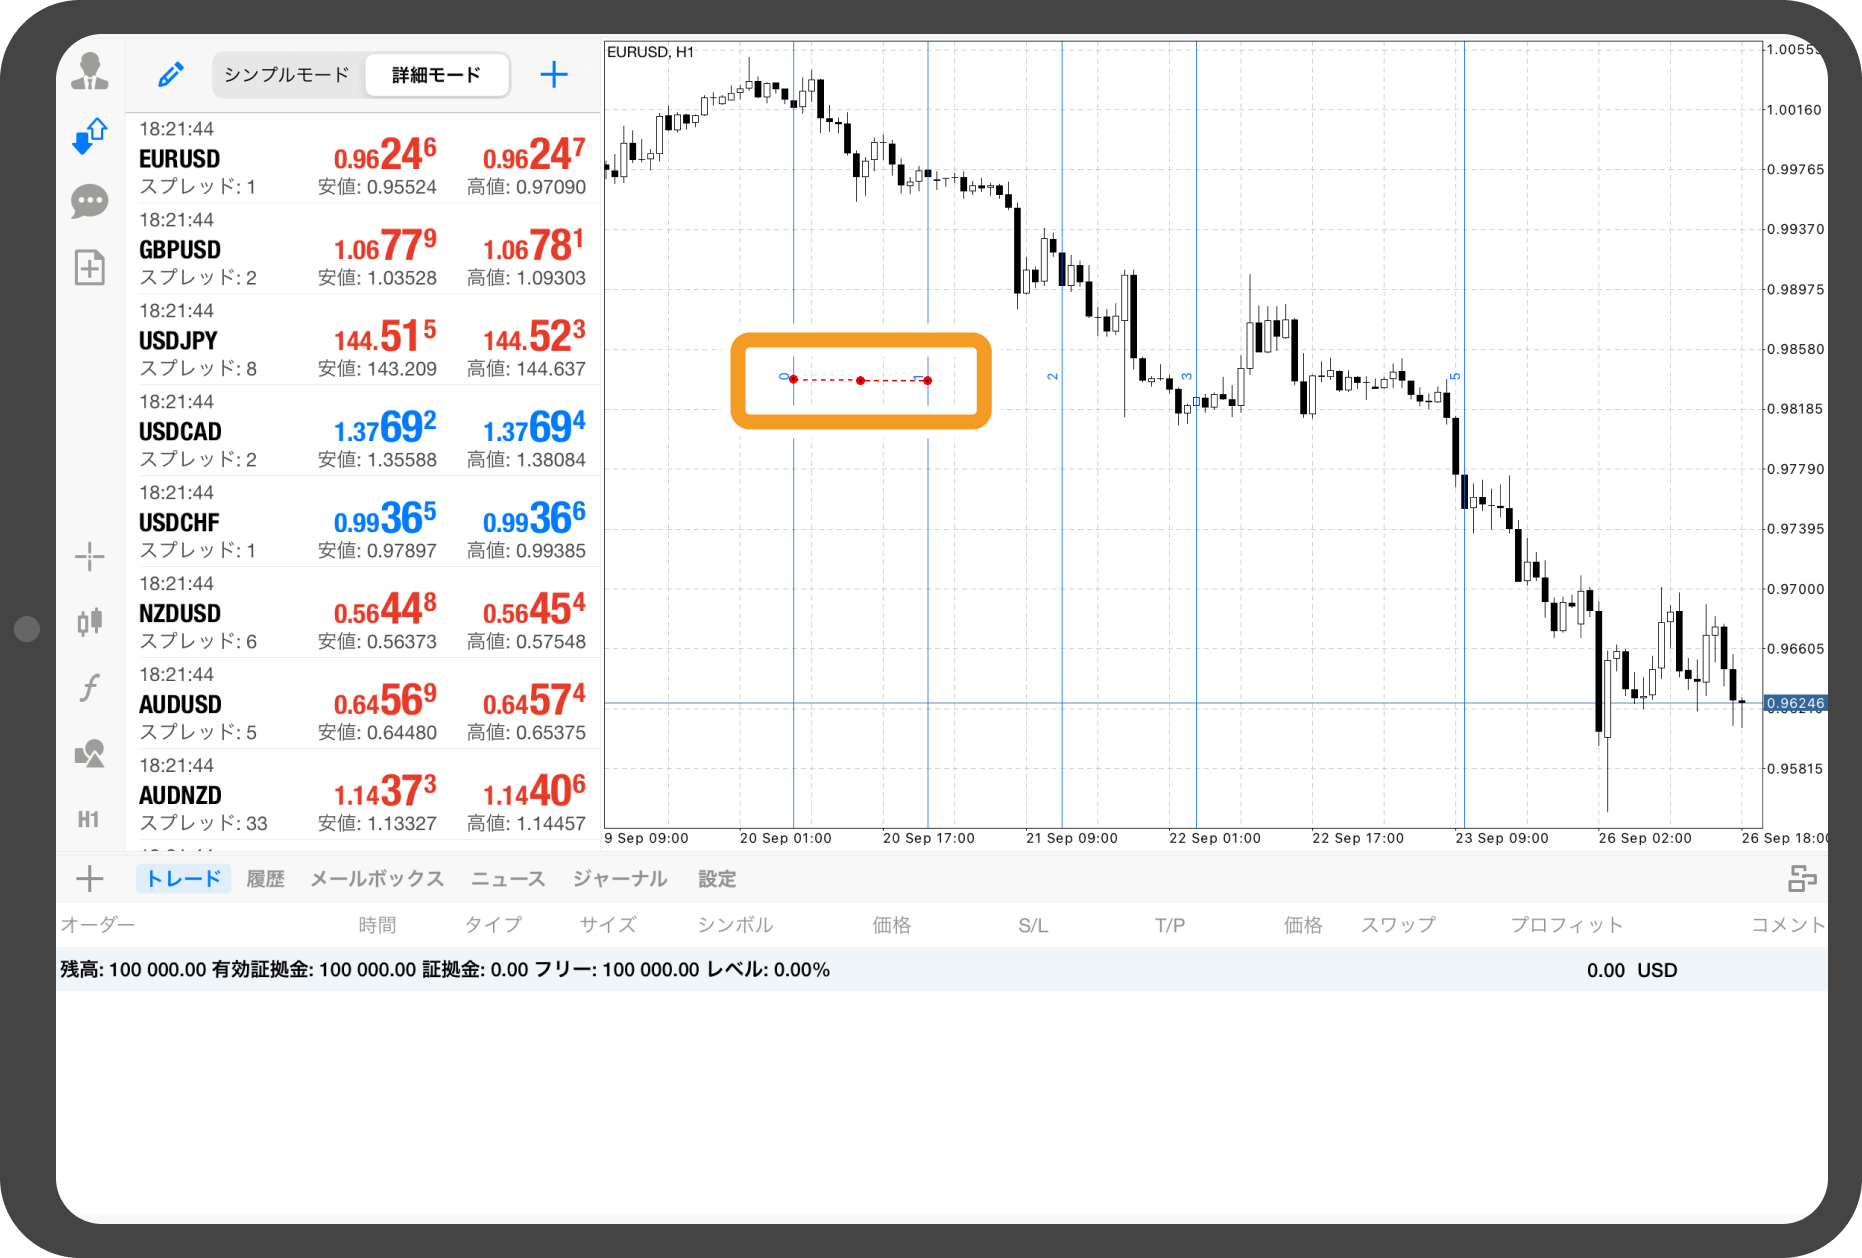Select the USDJPY quote row
This screenshot has height=1258, width=1862.
click(x=362, y=340)
